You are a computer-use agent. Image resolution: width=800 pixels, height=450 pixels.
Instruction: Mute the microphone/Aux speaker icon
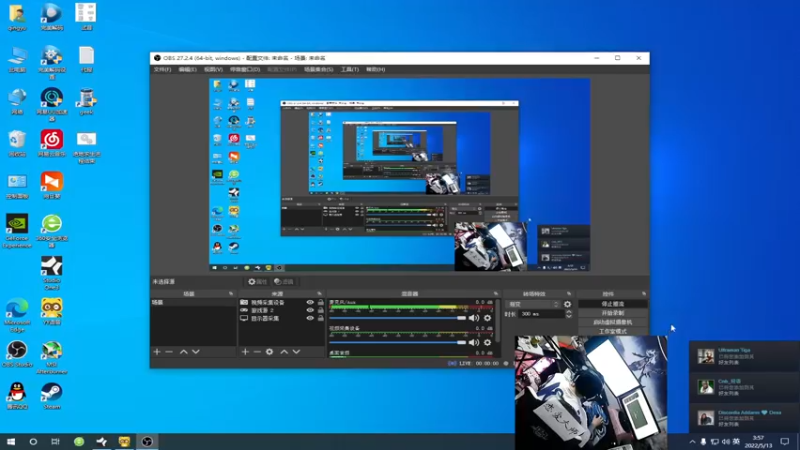pos(474,318)
